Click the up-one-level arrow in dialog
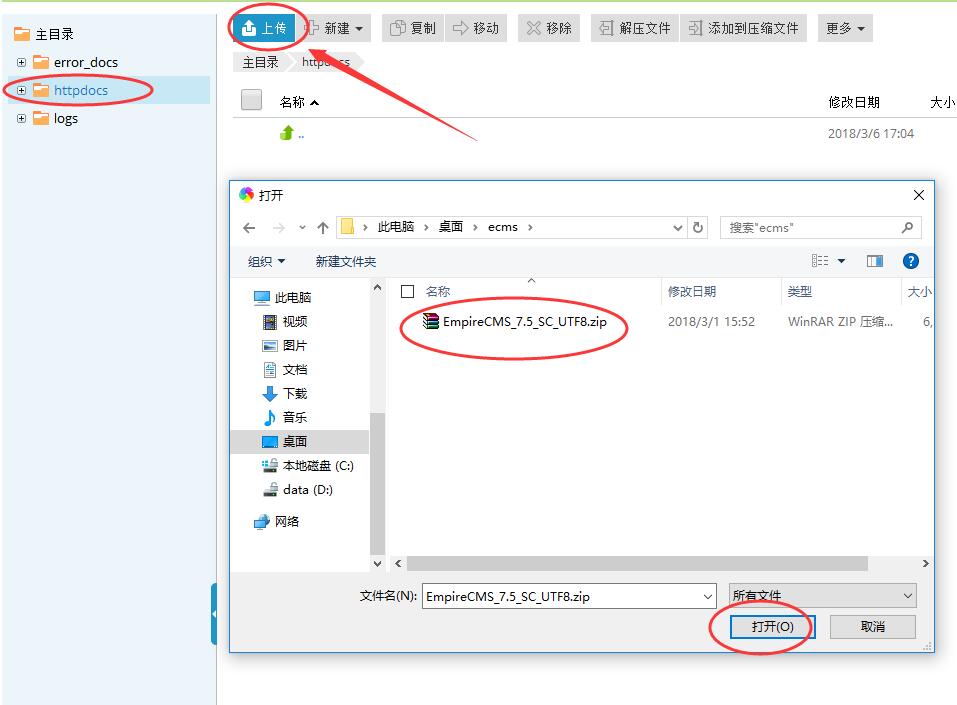This screenshot has height=705, width=957. [x=323, y=228]
